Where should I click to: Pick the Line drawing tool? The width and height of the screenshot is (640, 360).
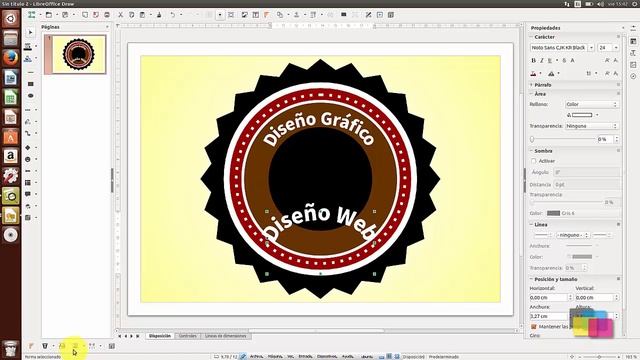pyautogui.click(x=31, y=72)
